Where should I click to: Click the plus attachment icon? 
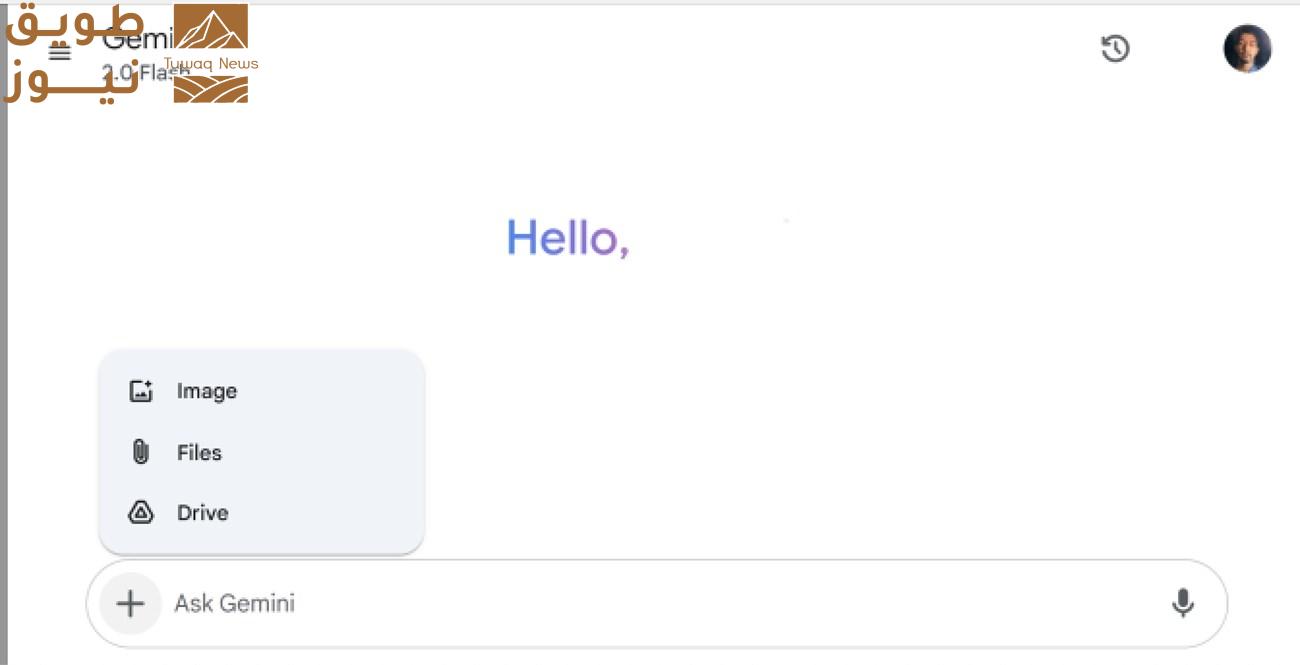coord(130,603)
